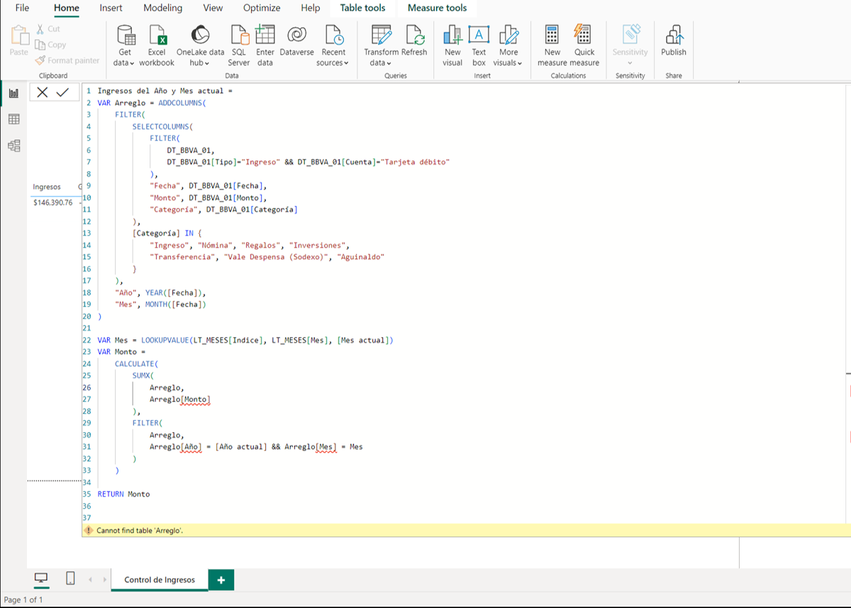Open the Enter data dialog
Screen dimensions: 851x608
265,46
